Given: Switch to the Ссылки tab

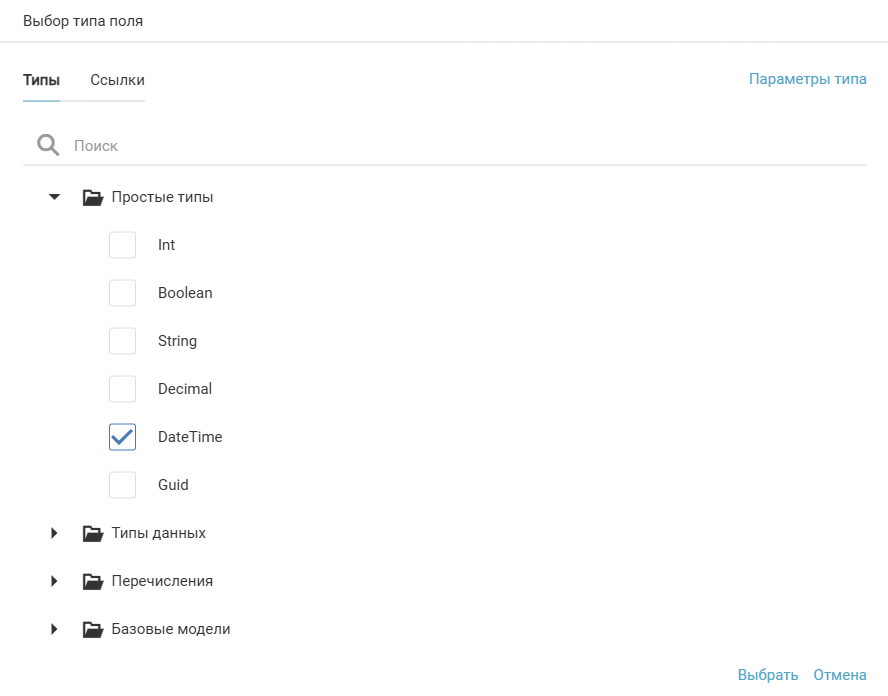Looking at the screenshot, I should coord(117,80).
